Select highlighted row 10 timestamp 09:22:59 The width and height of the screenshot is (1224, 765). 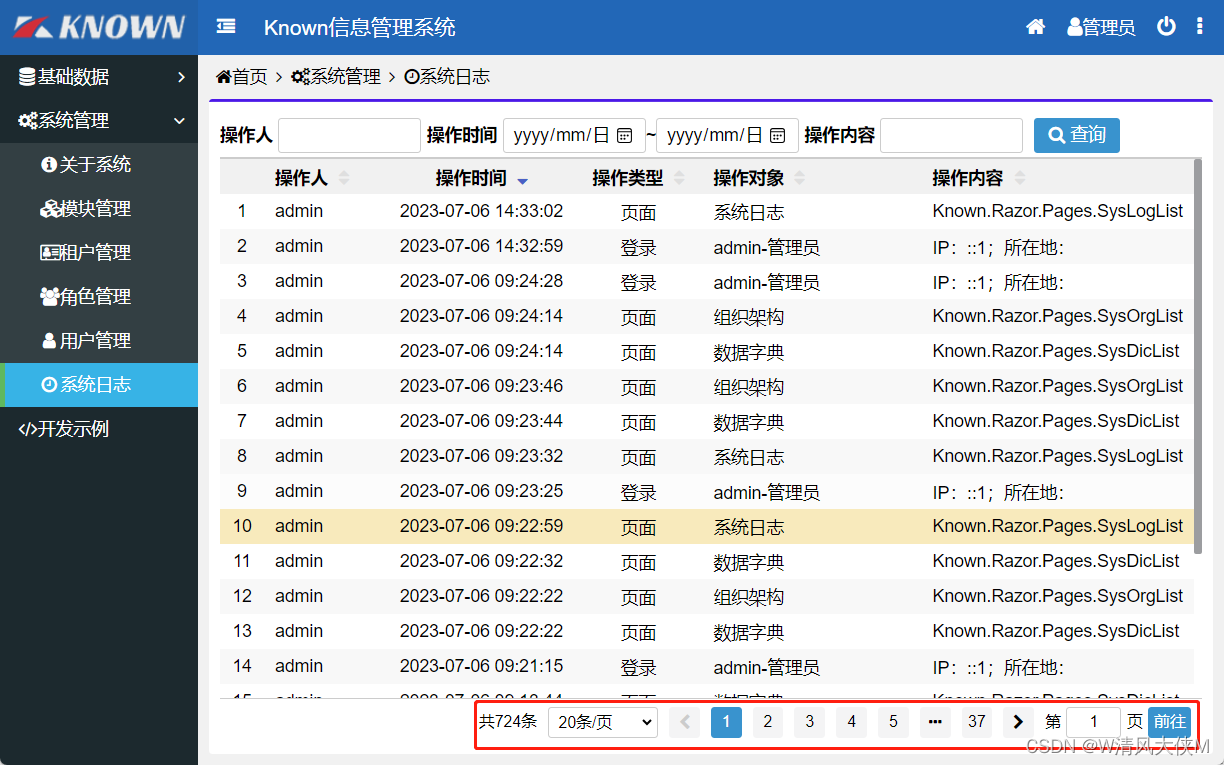point(481,526)
